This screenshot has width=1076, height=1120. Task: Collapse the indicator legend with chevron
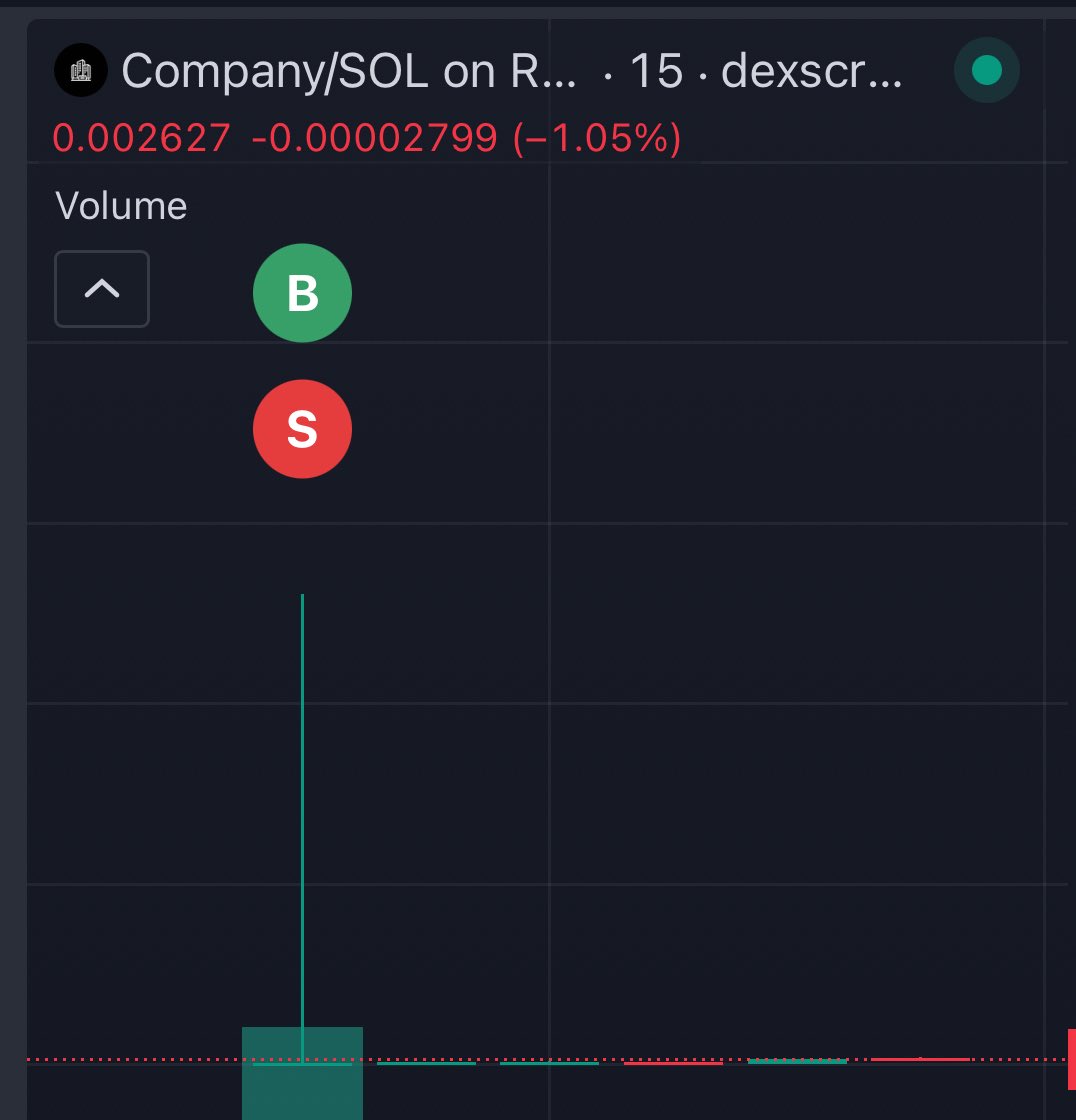(x=102, y=289)
